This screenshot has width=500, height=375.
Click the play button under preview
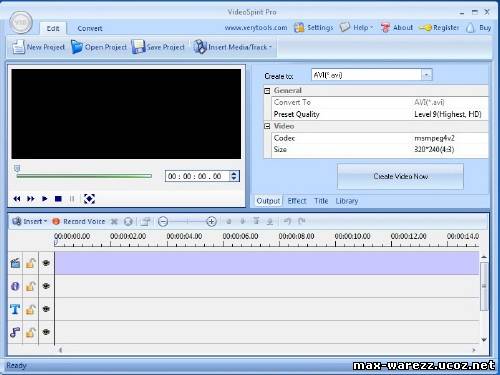tap(44, 199)
